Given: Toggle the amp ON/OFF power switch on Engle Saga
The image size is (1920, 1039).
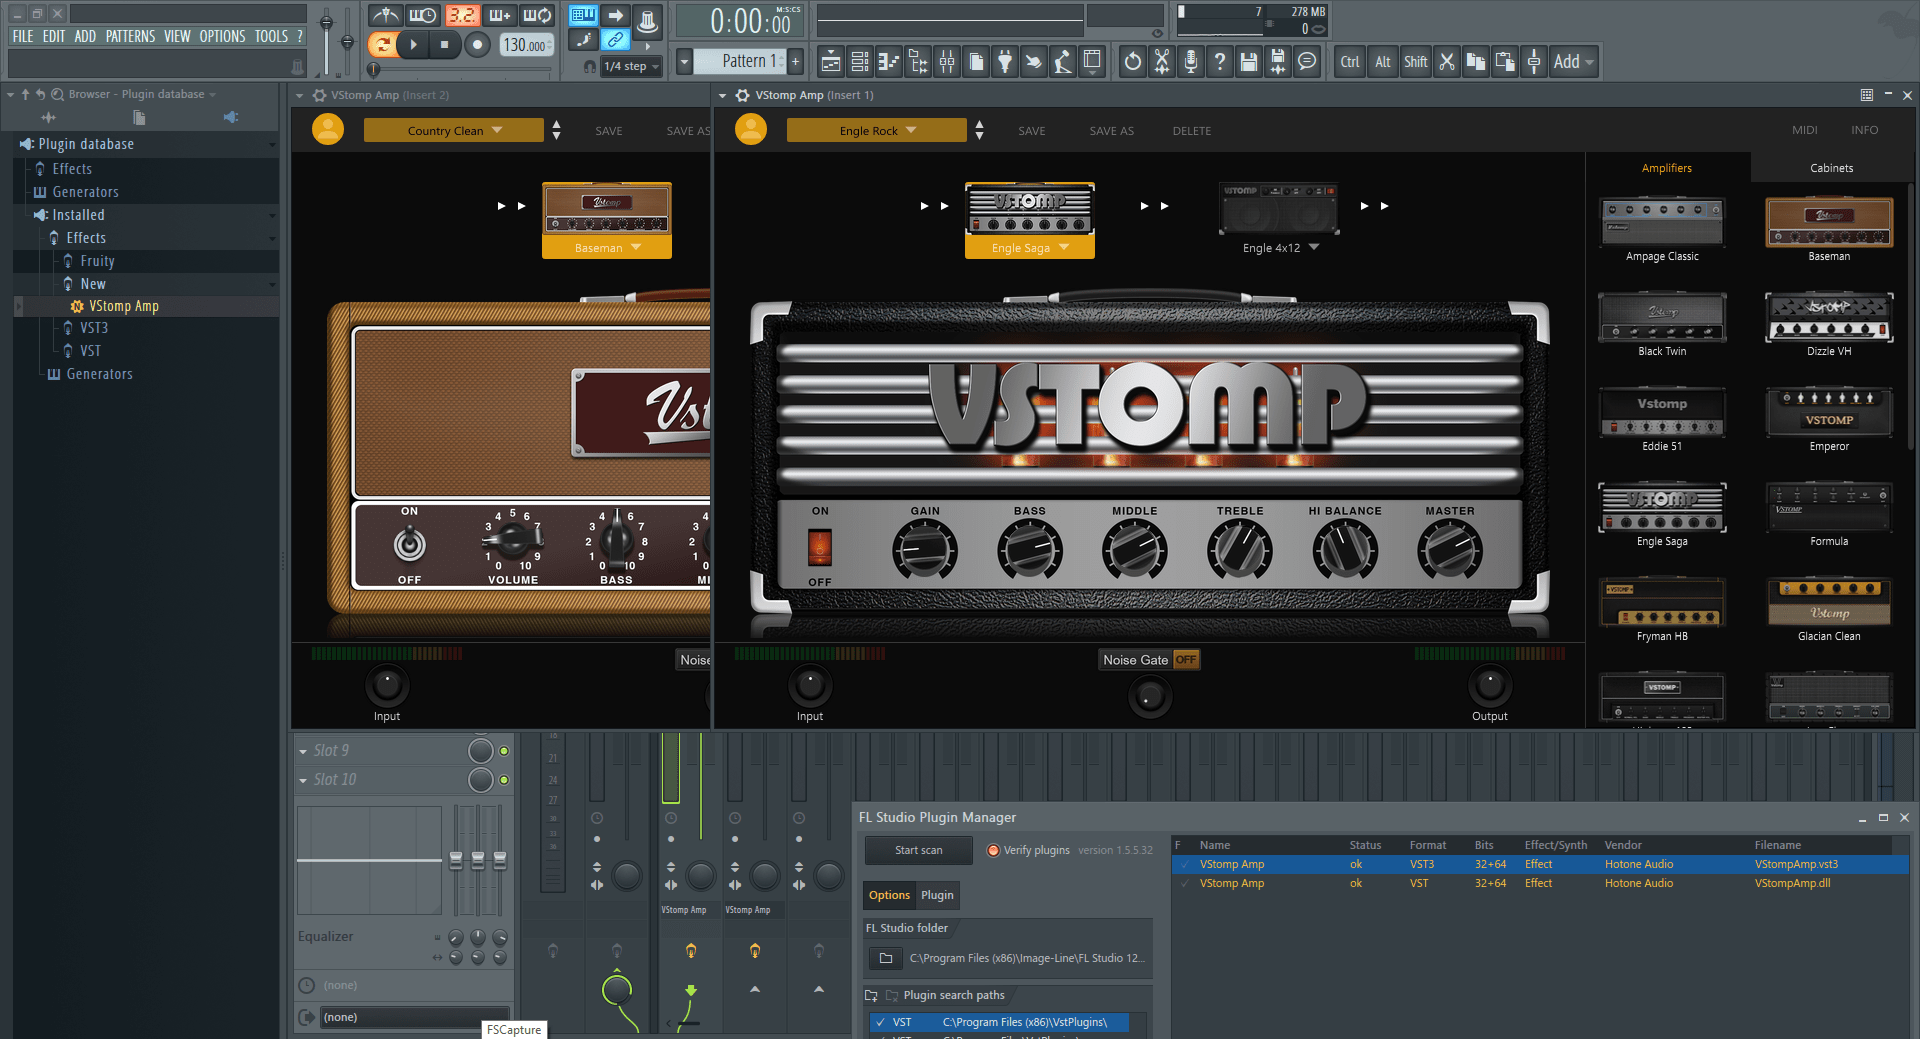Looking at the screenshot, I should click(x=819, y=547).
